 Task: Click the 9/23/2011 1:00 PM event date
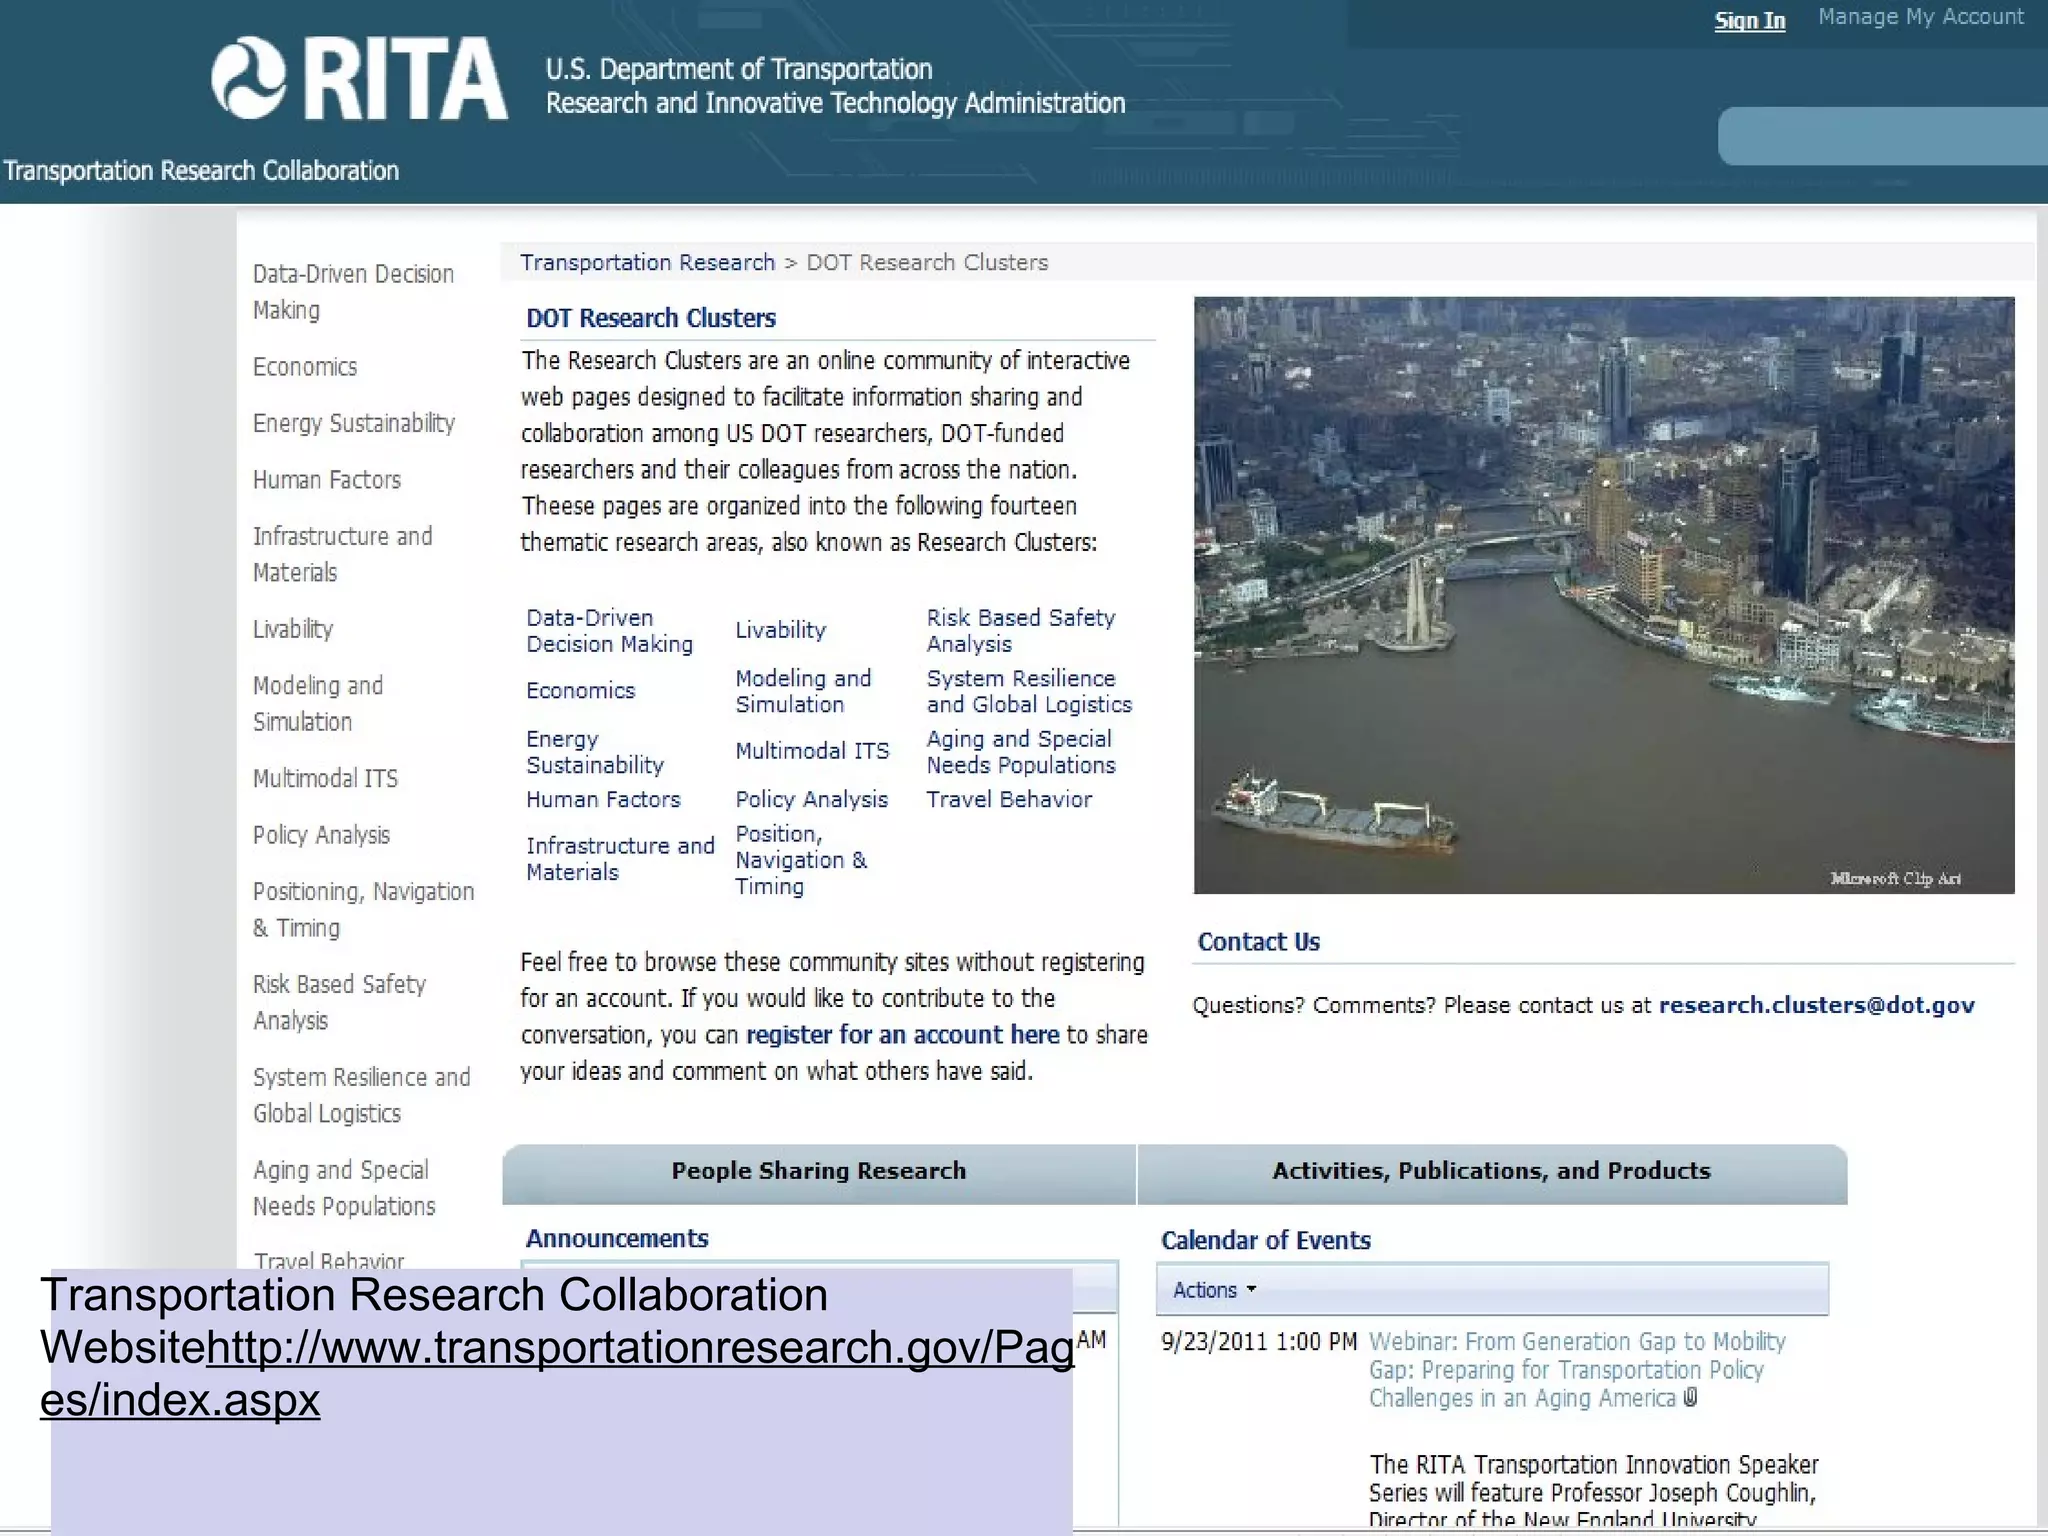1259,1342
